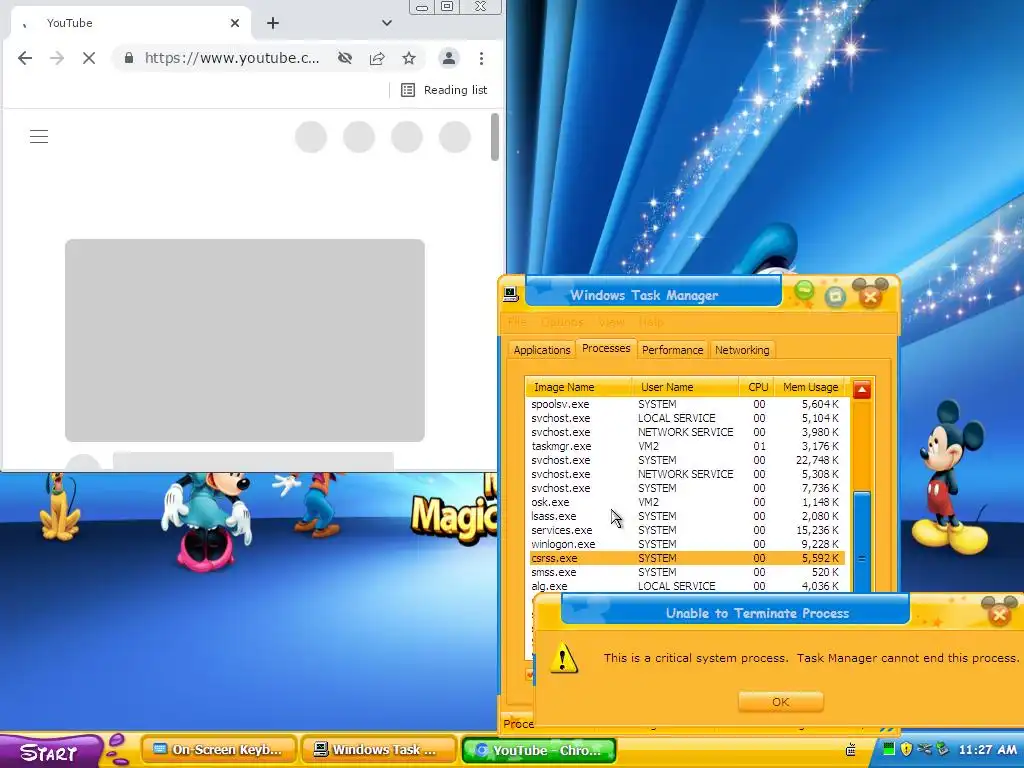Click the crossed-out eye icon in the address bar
Viewport: 1024px width, 768px height.
pyautogui.click(x=345, y=58)
